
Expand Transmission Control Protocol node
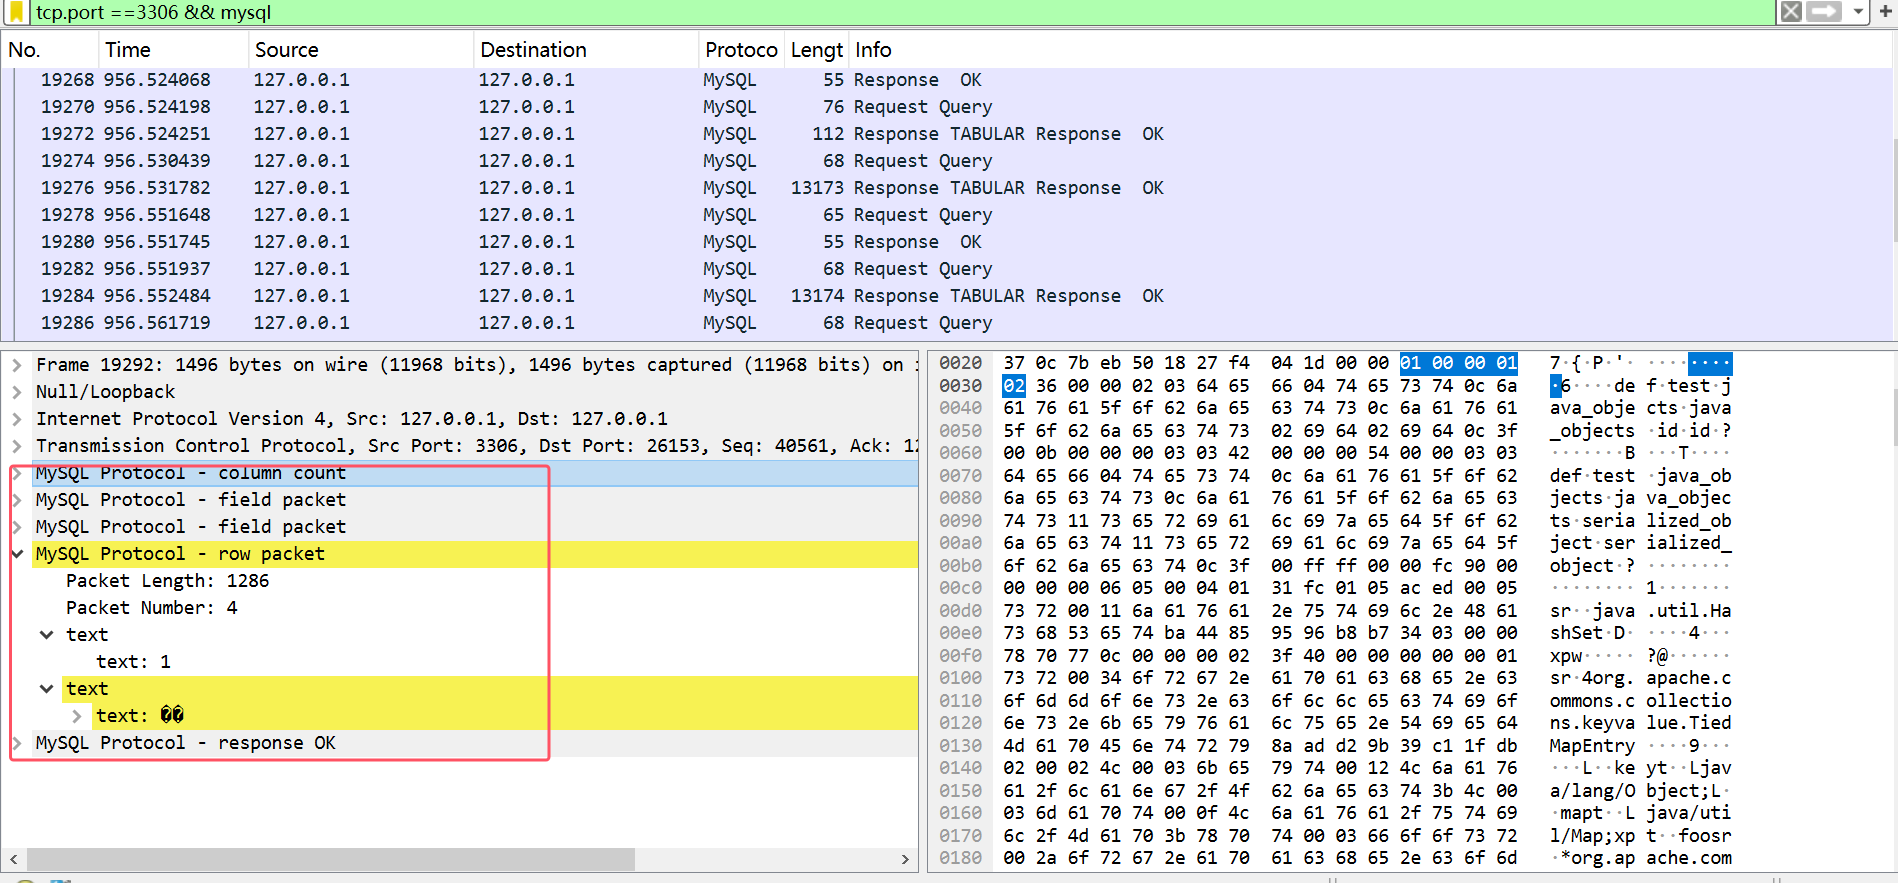pyautogui.click(x=17, y=446)
